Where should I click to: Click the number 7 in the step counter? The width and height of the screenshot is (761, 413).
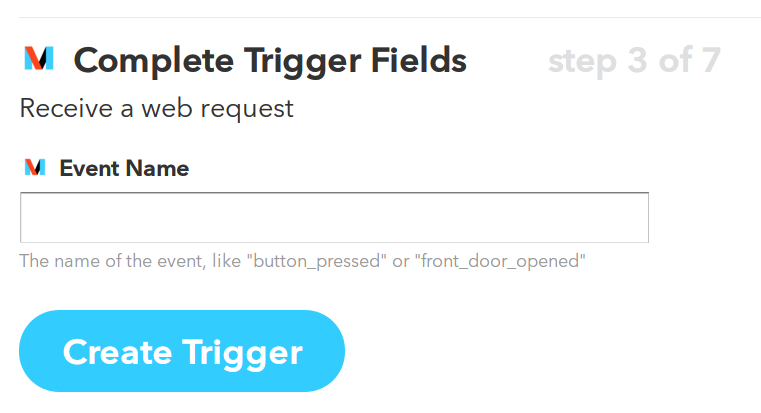(709, 61)
